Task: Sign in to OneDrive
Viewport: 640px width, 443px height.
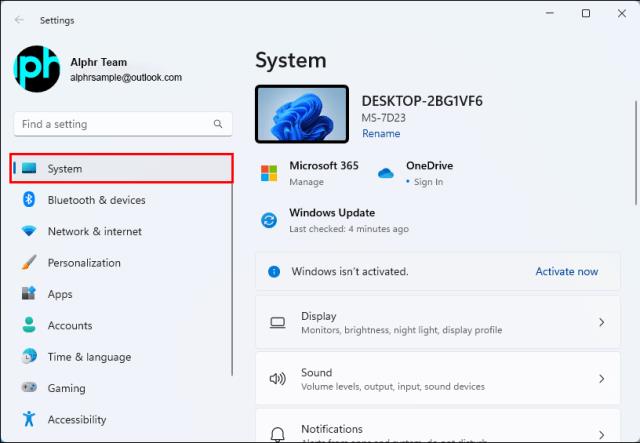Action: click(x=428, y=182)
